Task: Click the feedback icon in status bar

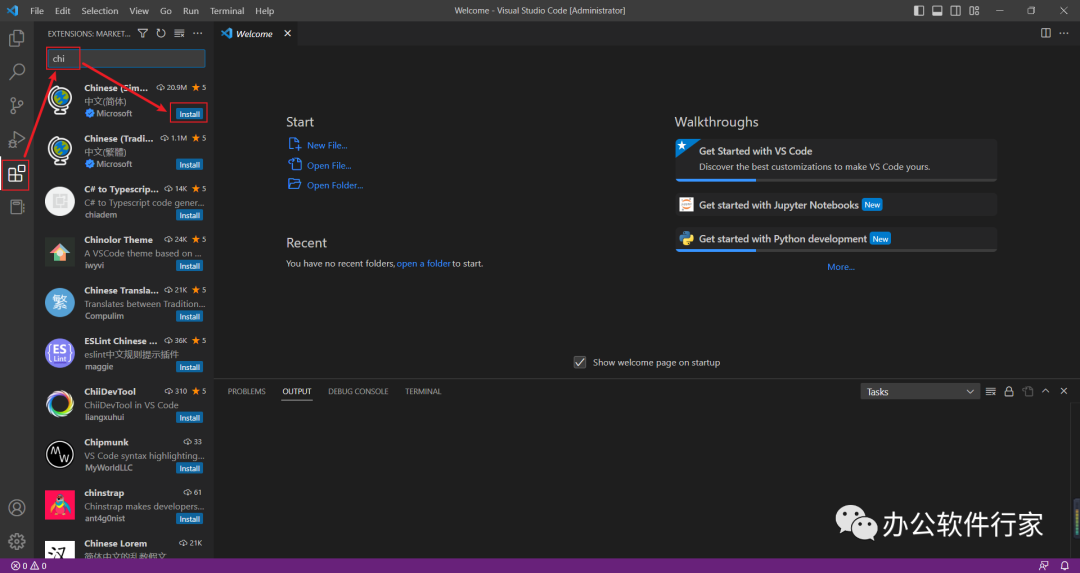Action: 1044,566
